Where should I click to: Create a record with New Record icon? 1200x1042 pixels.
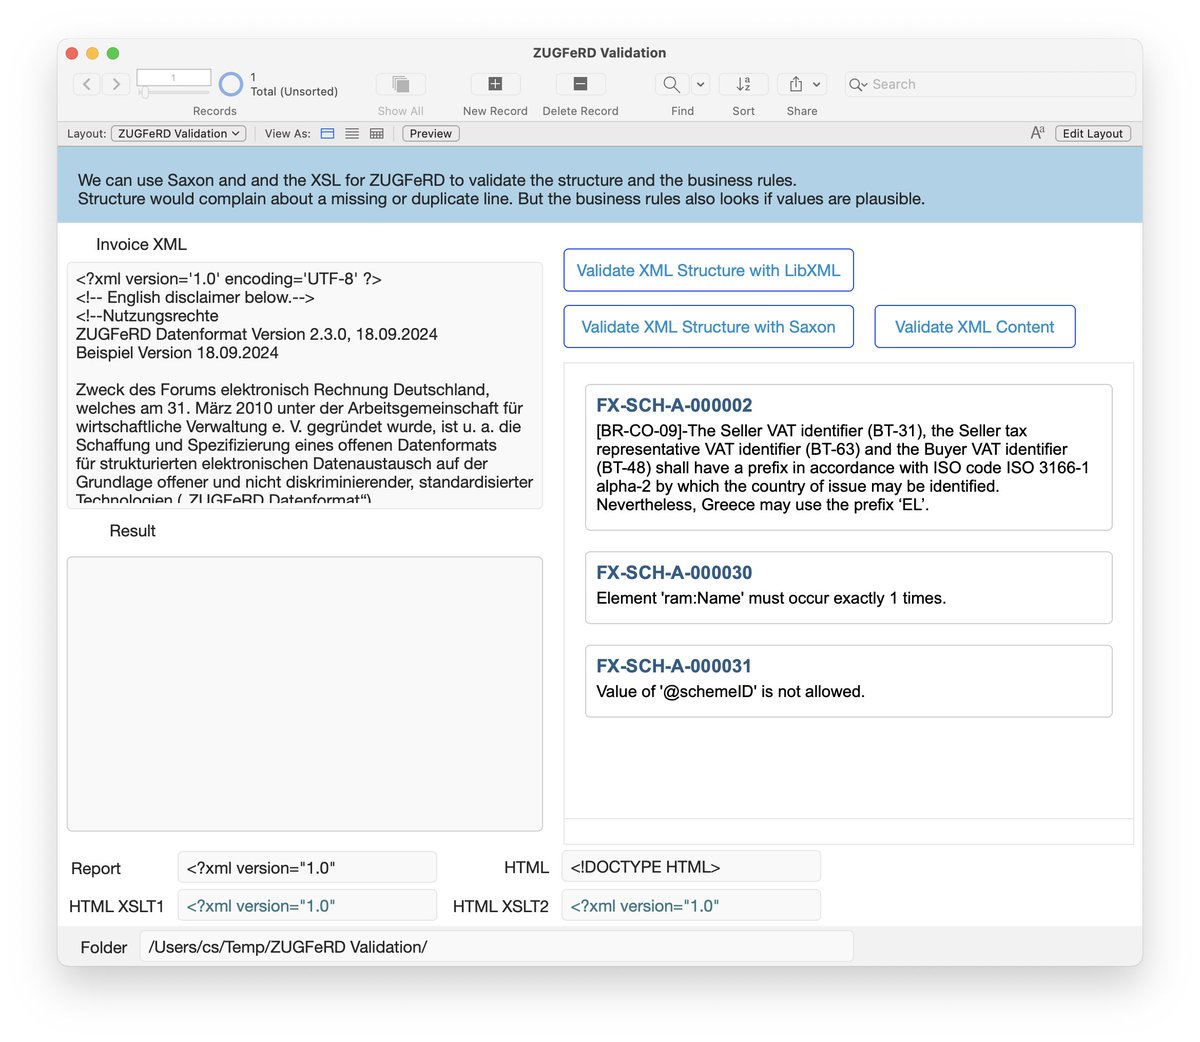point(495,84)
